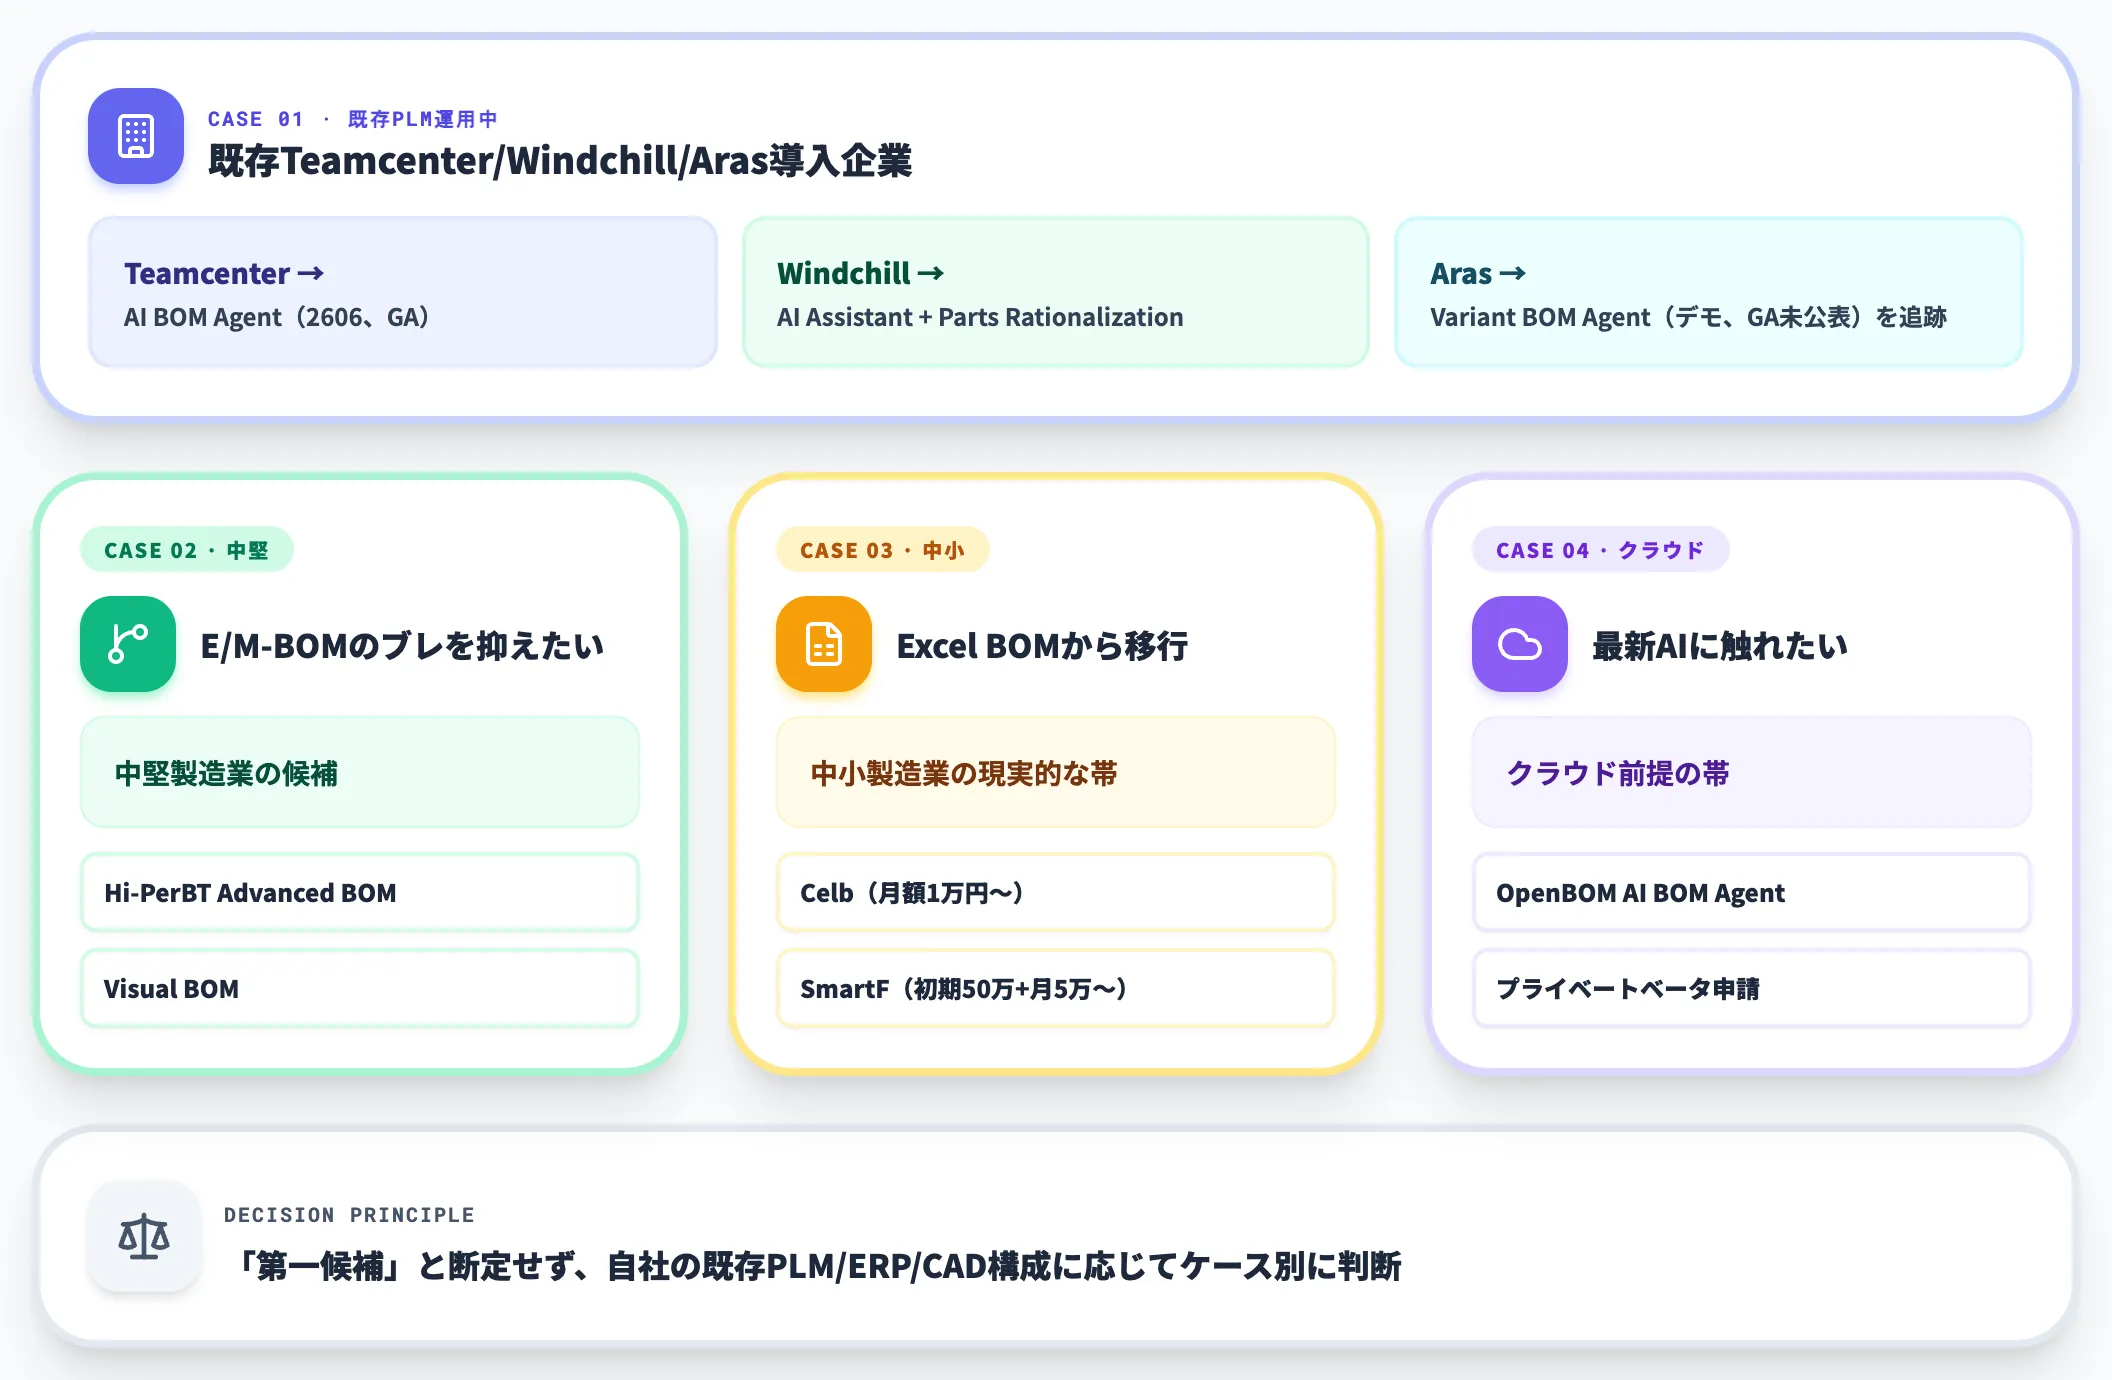Viewport: 2112px width, 1380px height.
Task: Select the CASE 04 · クラウド badge
Action: (x=1600, y=550)
